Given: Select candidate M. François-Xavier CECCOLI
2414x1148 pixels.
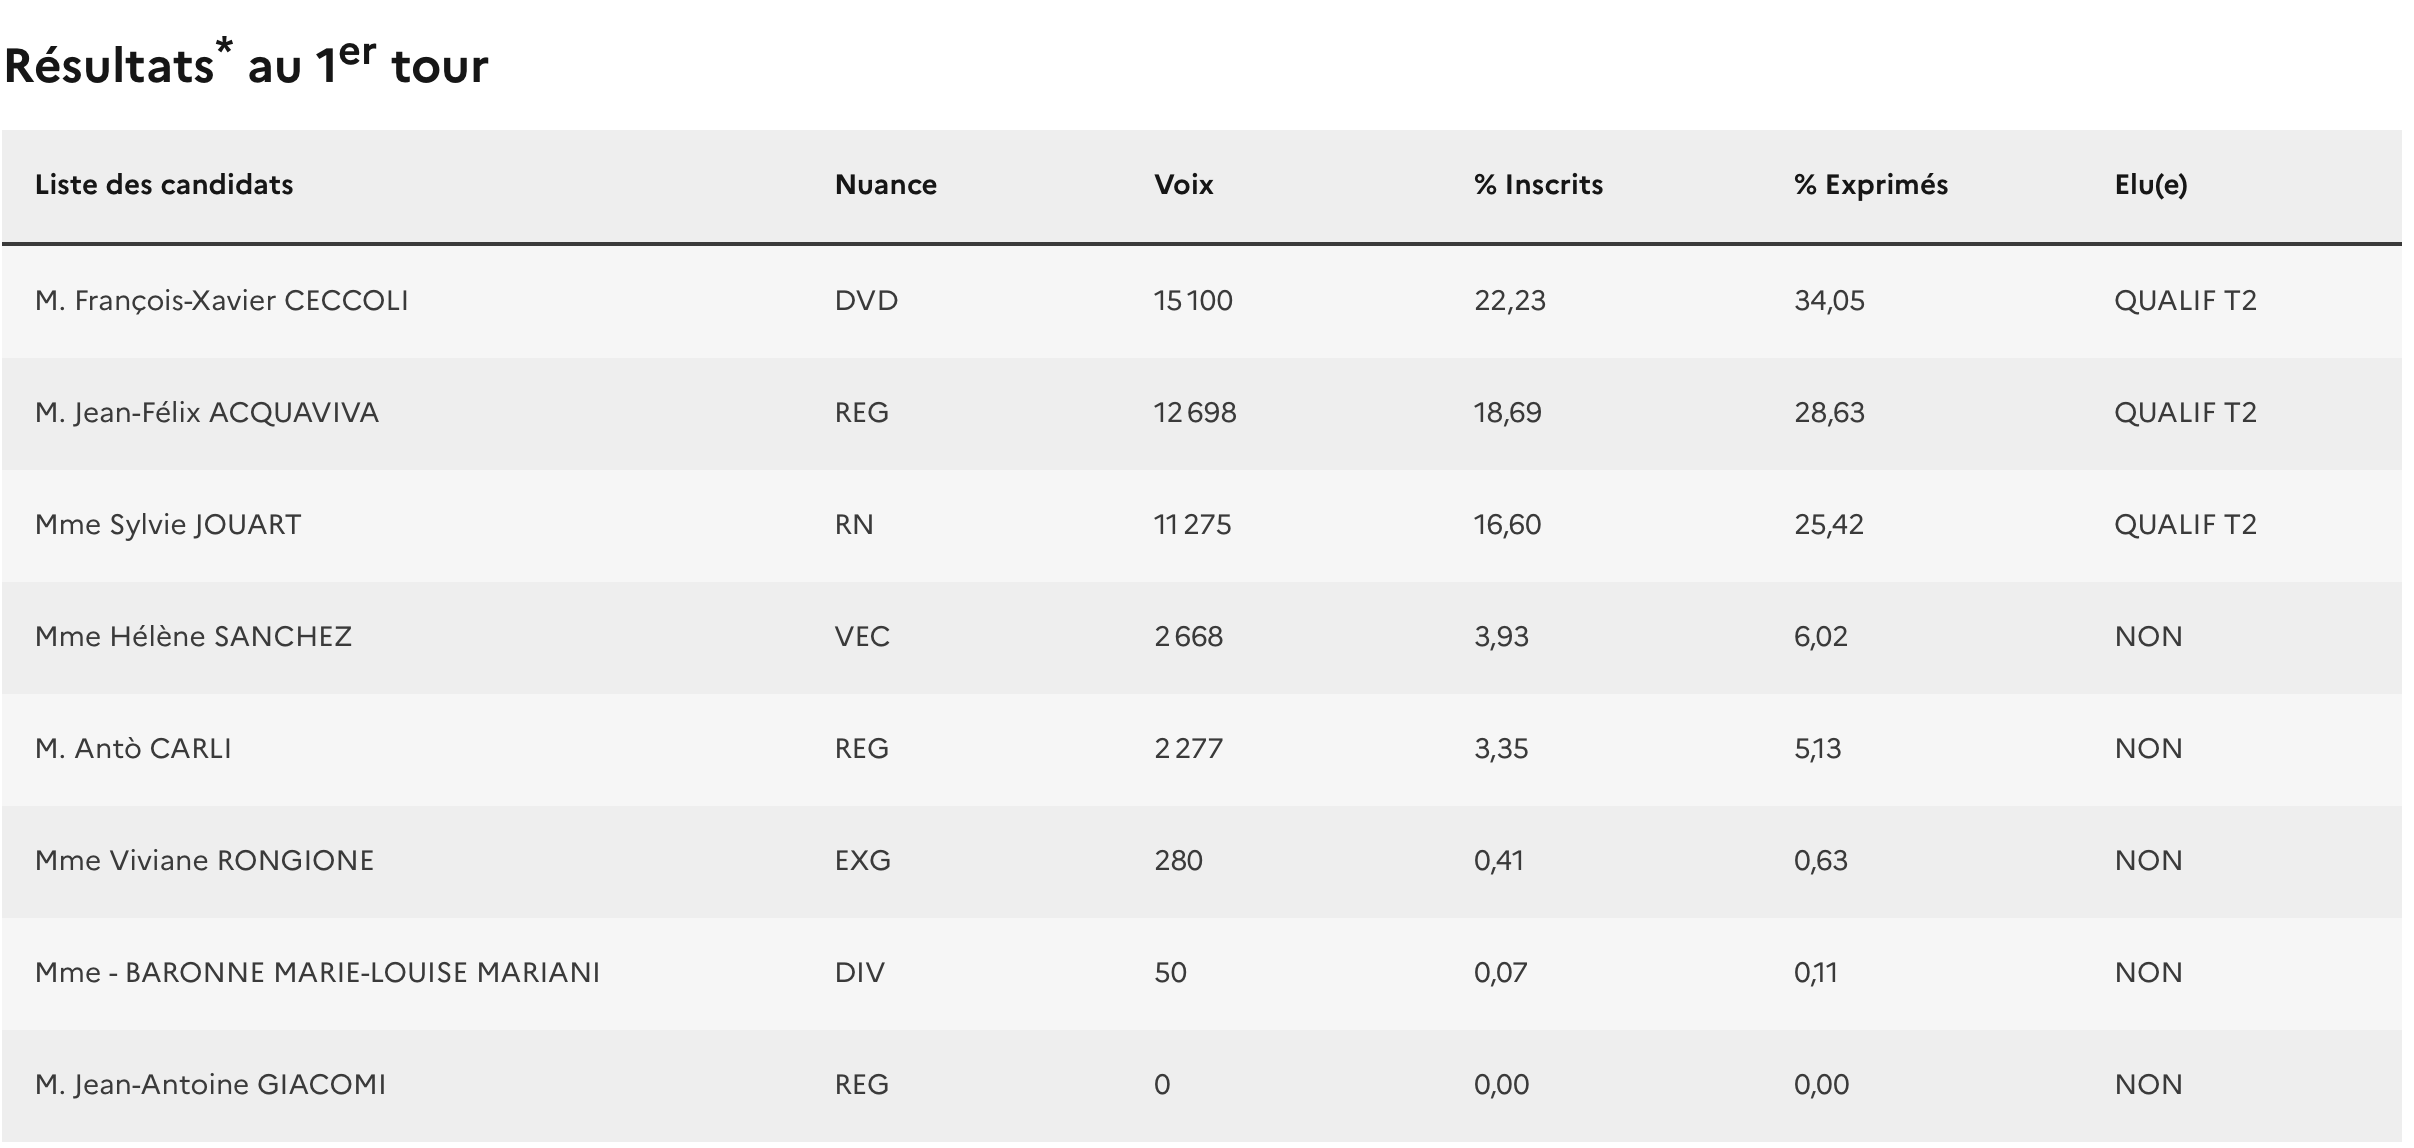Looking at the screenshot, I should [221, 301].
